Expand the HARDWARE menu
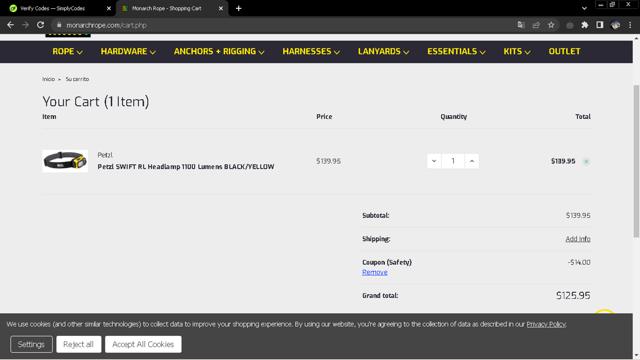The image size is (640, 360). [x=128, y=51]
